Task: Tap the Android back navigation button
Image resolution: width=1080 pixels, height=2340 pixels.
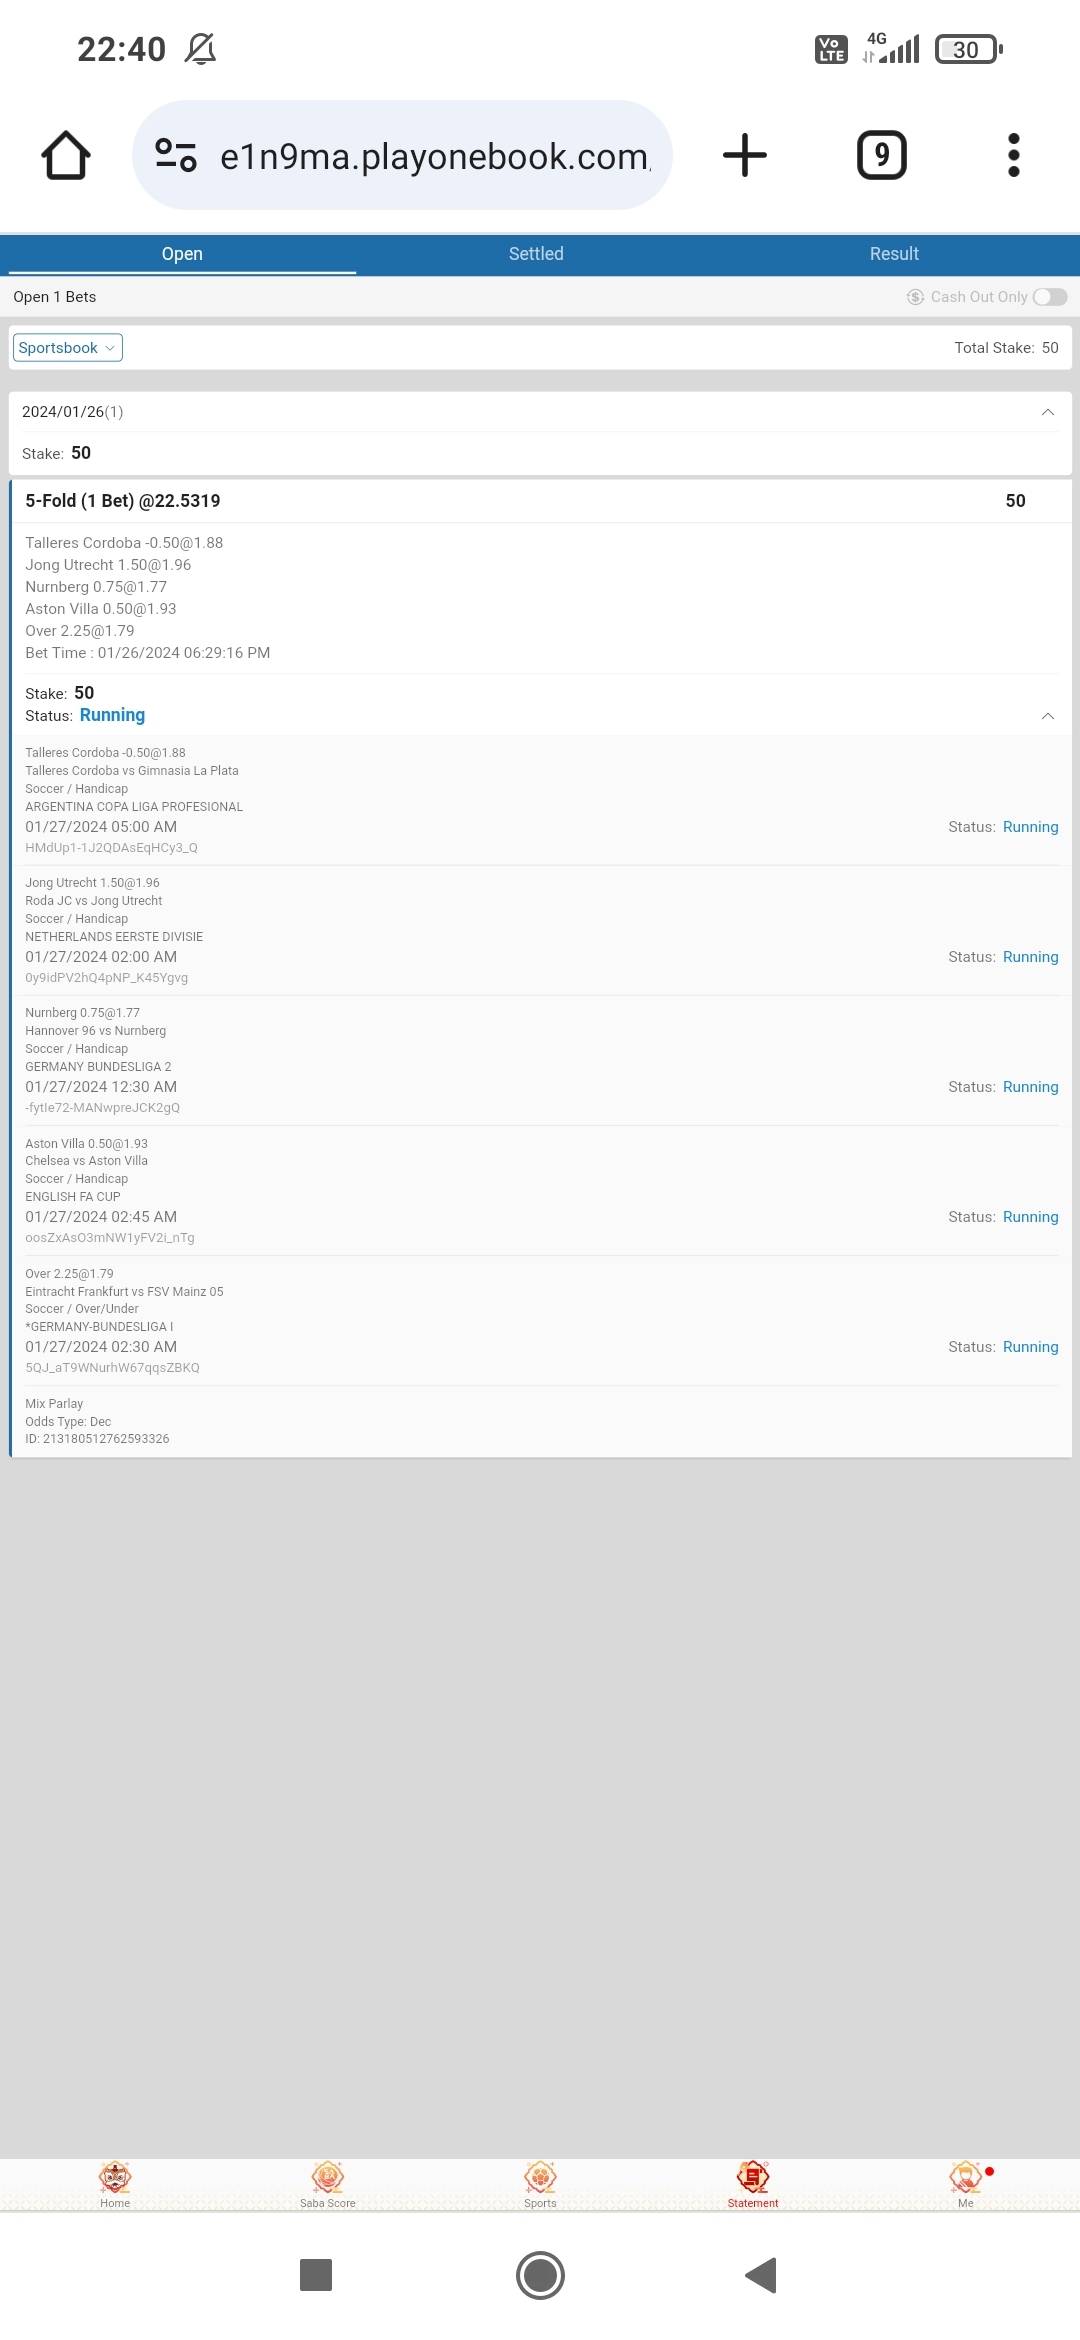Action: [x=761, y=2275]
